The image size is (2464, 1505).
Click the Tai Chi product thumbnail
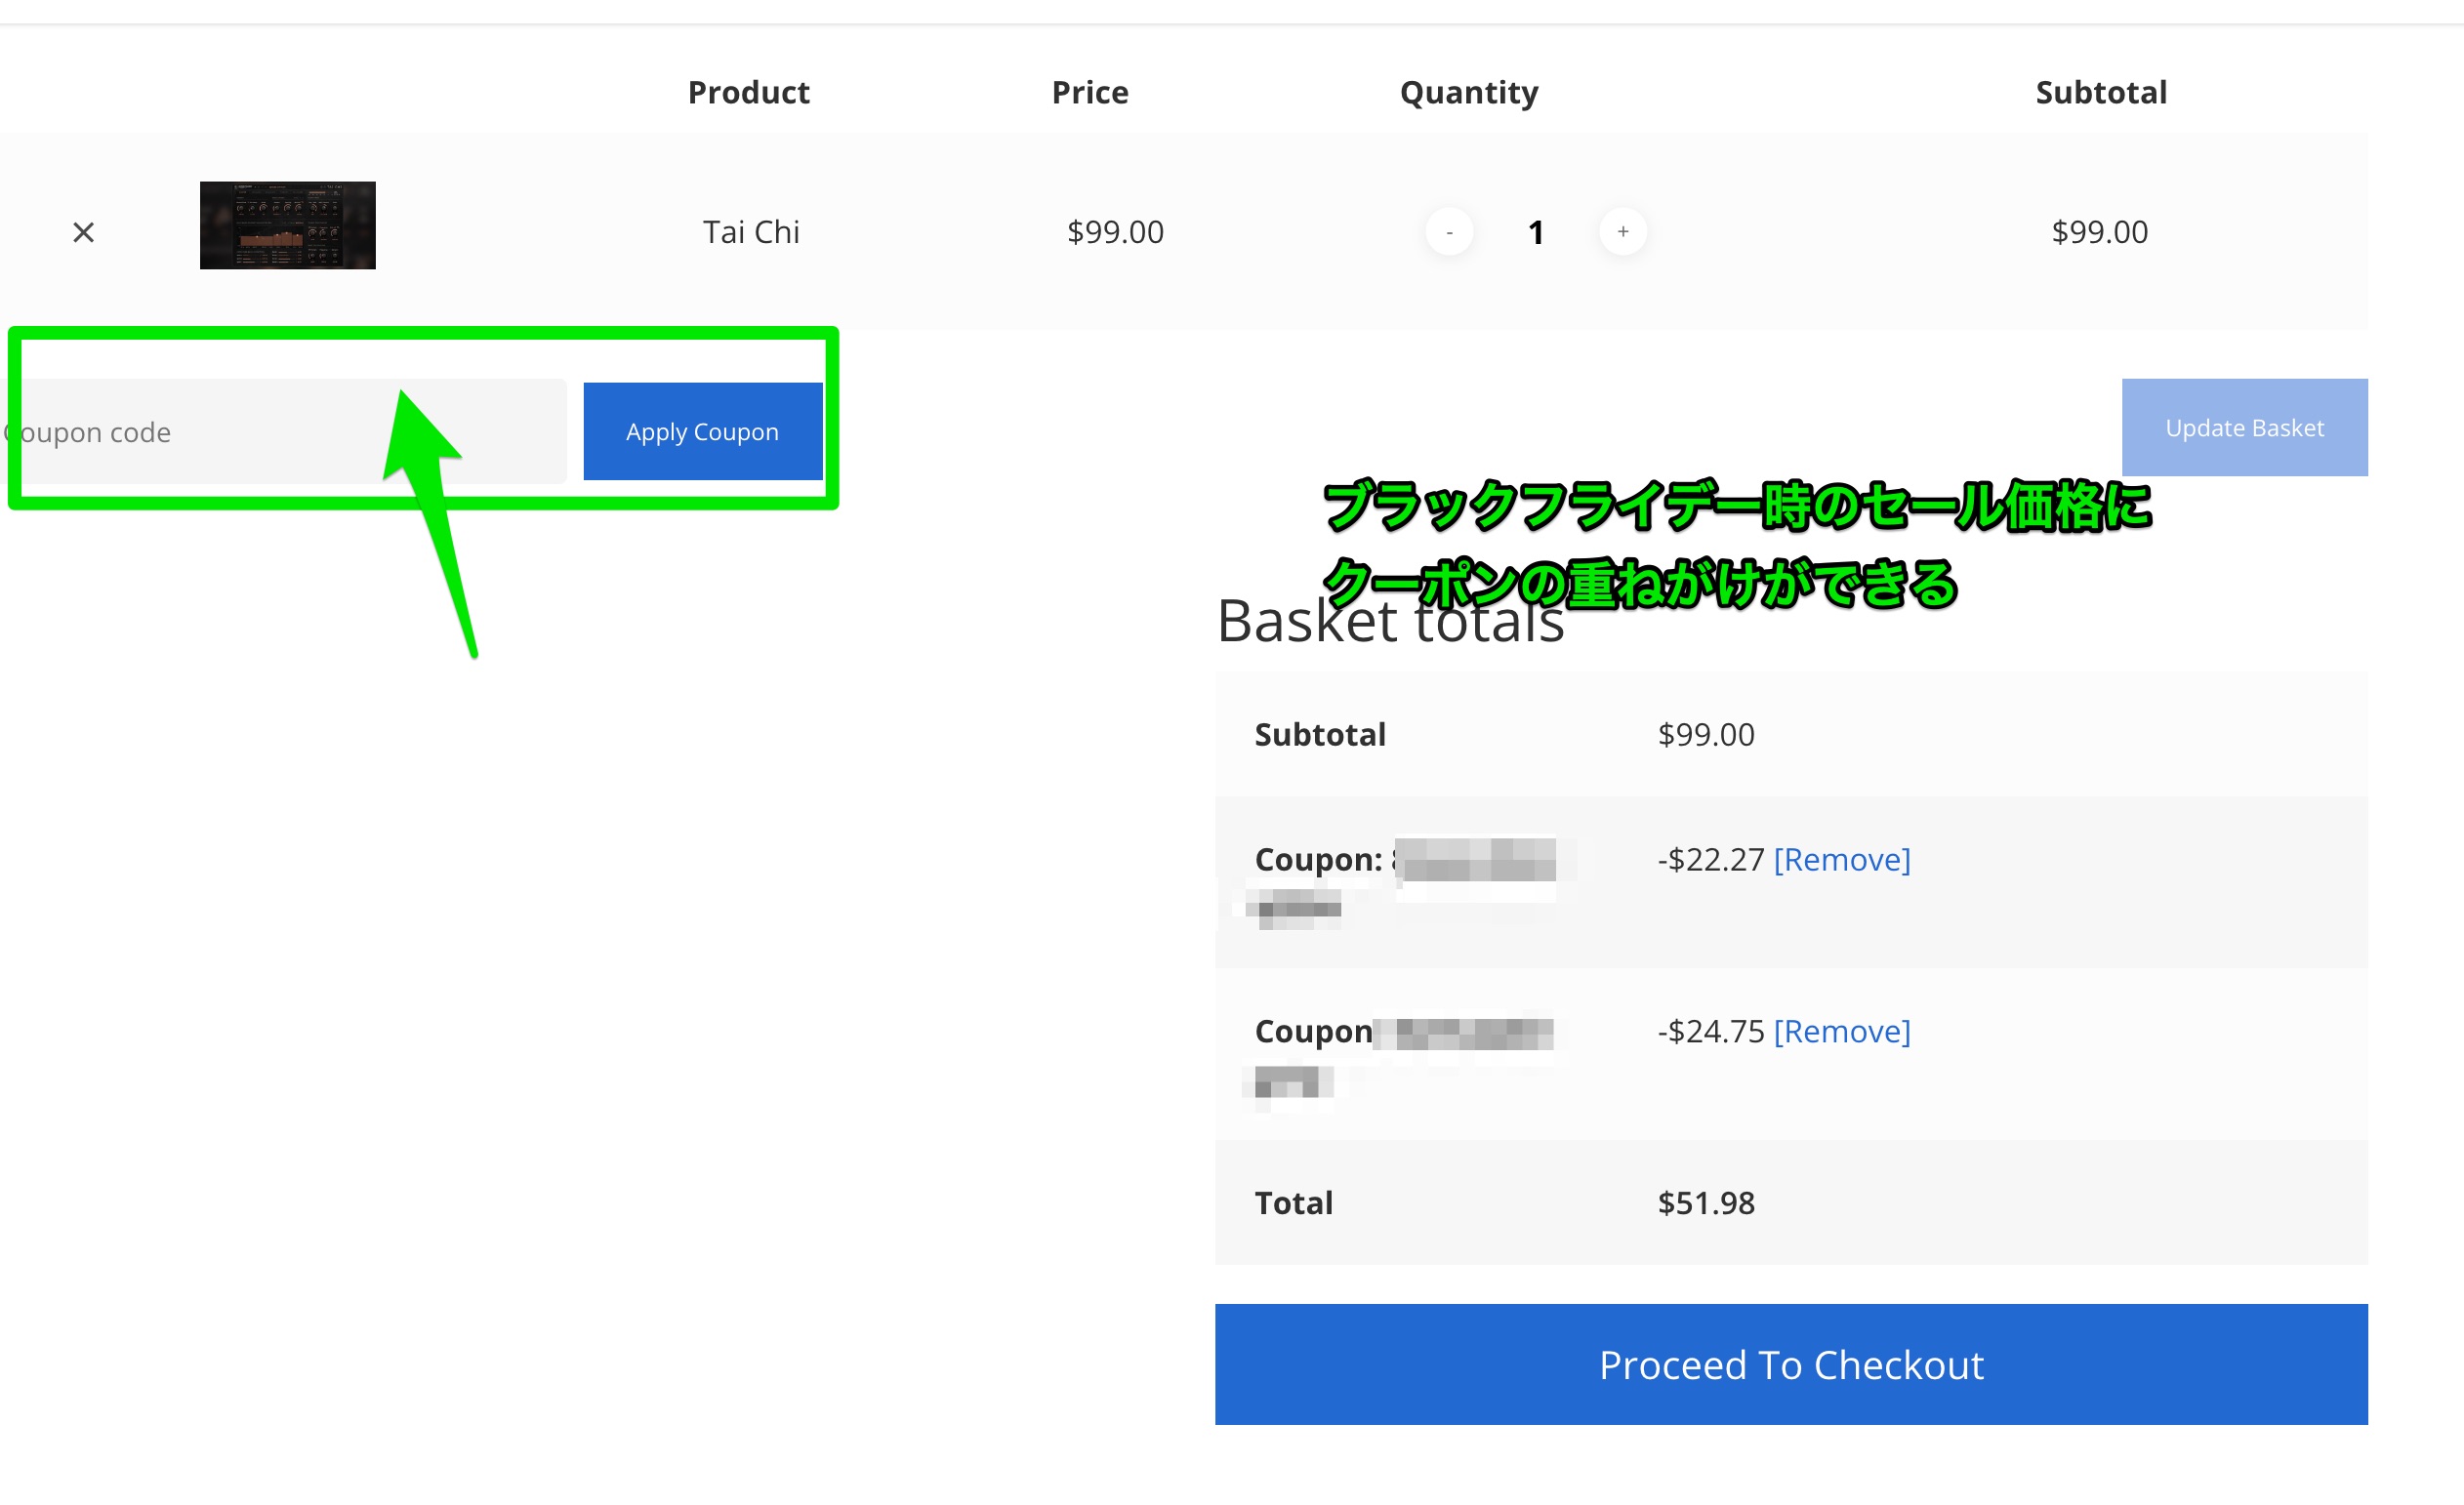coord(287,225)
